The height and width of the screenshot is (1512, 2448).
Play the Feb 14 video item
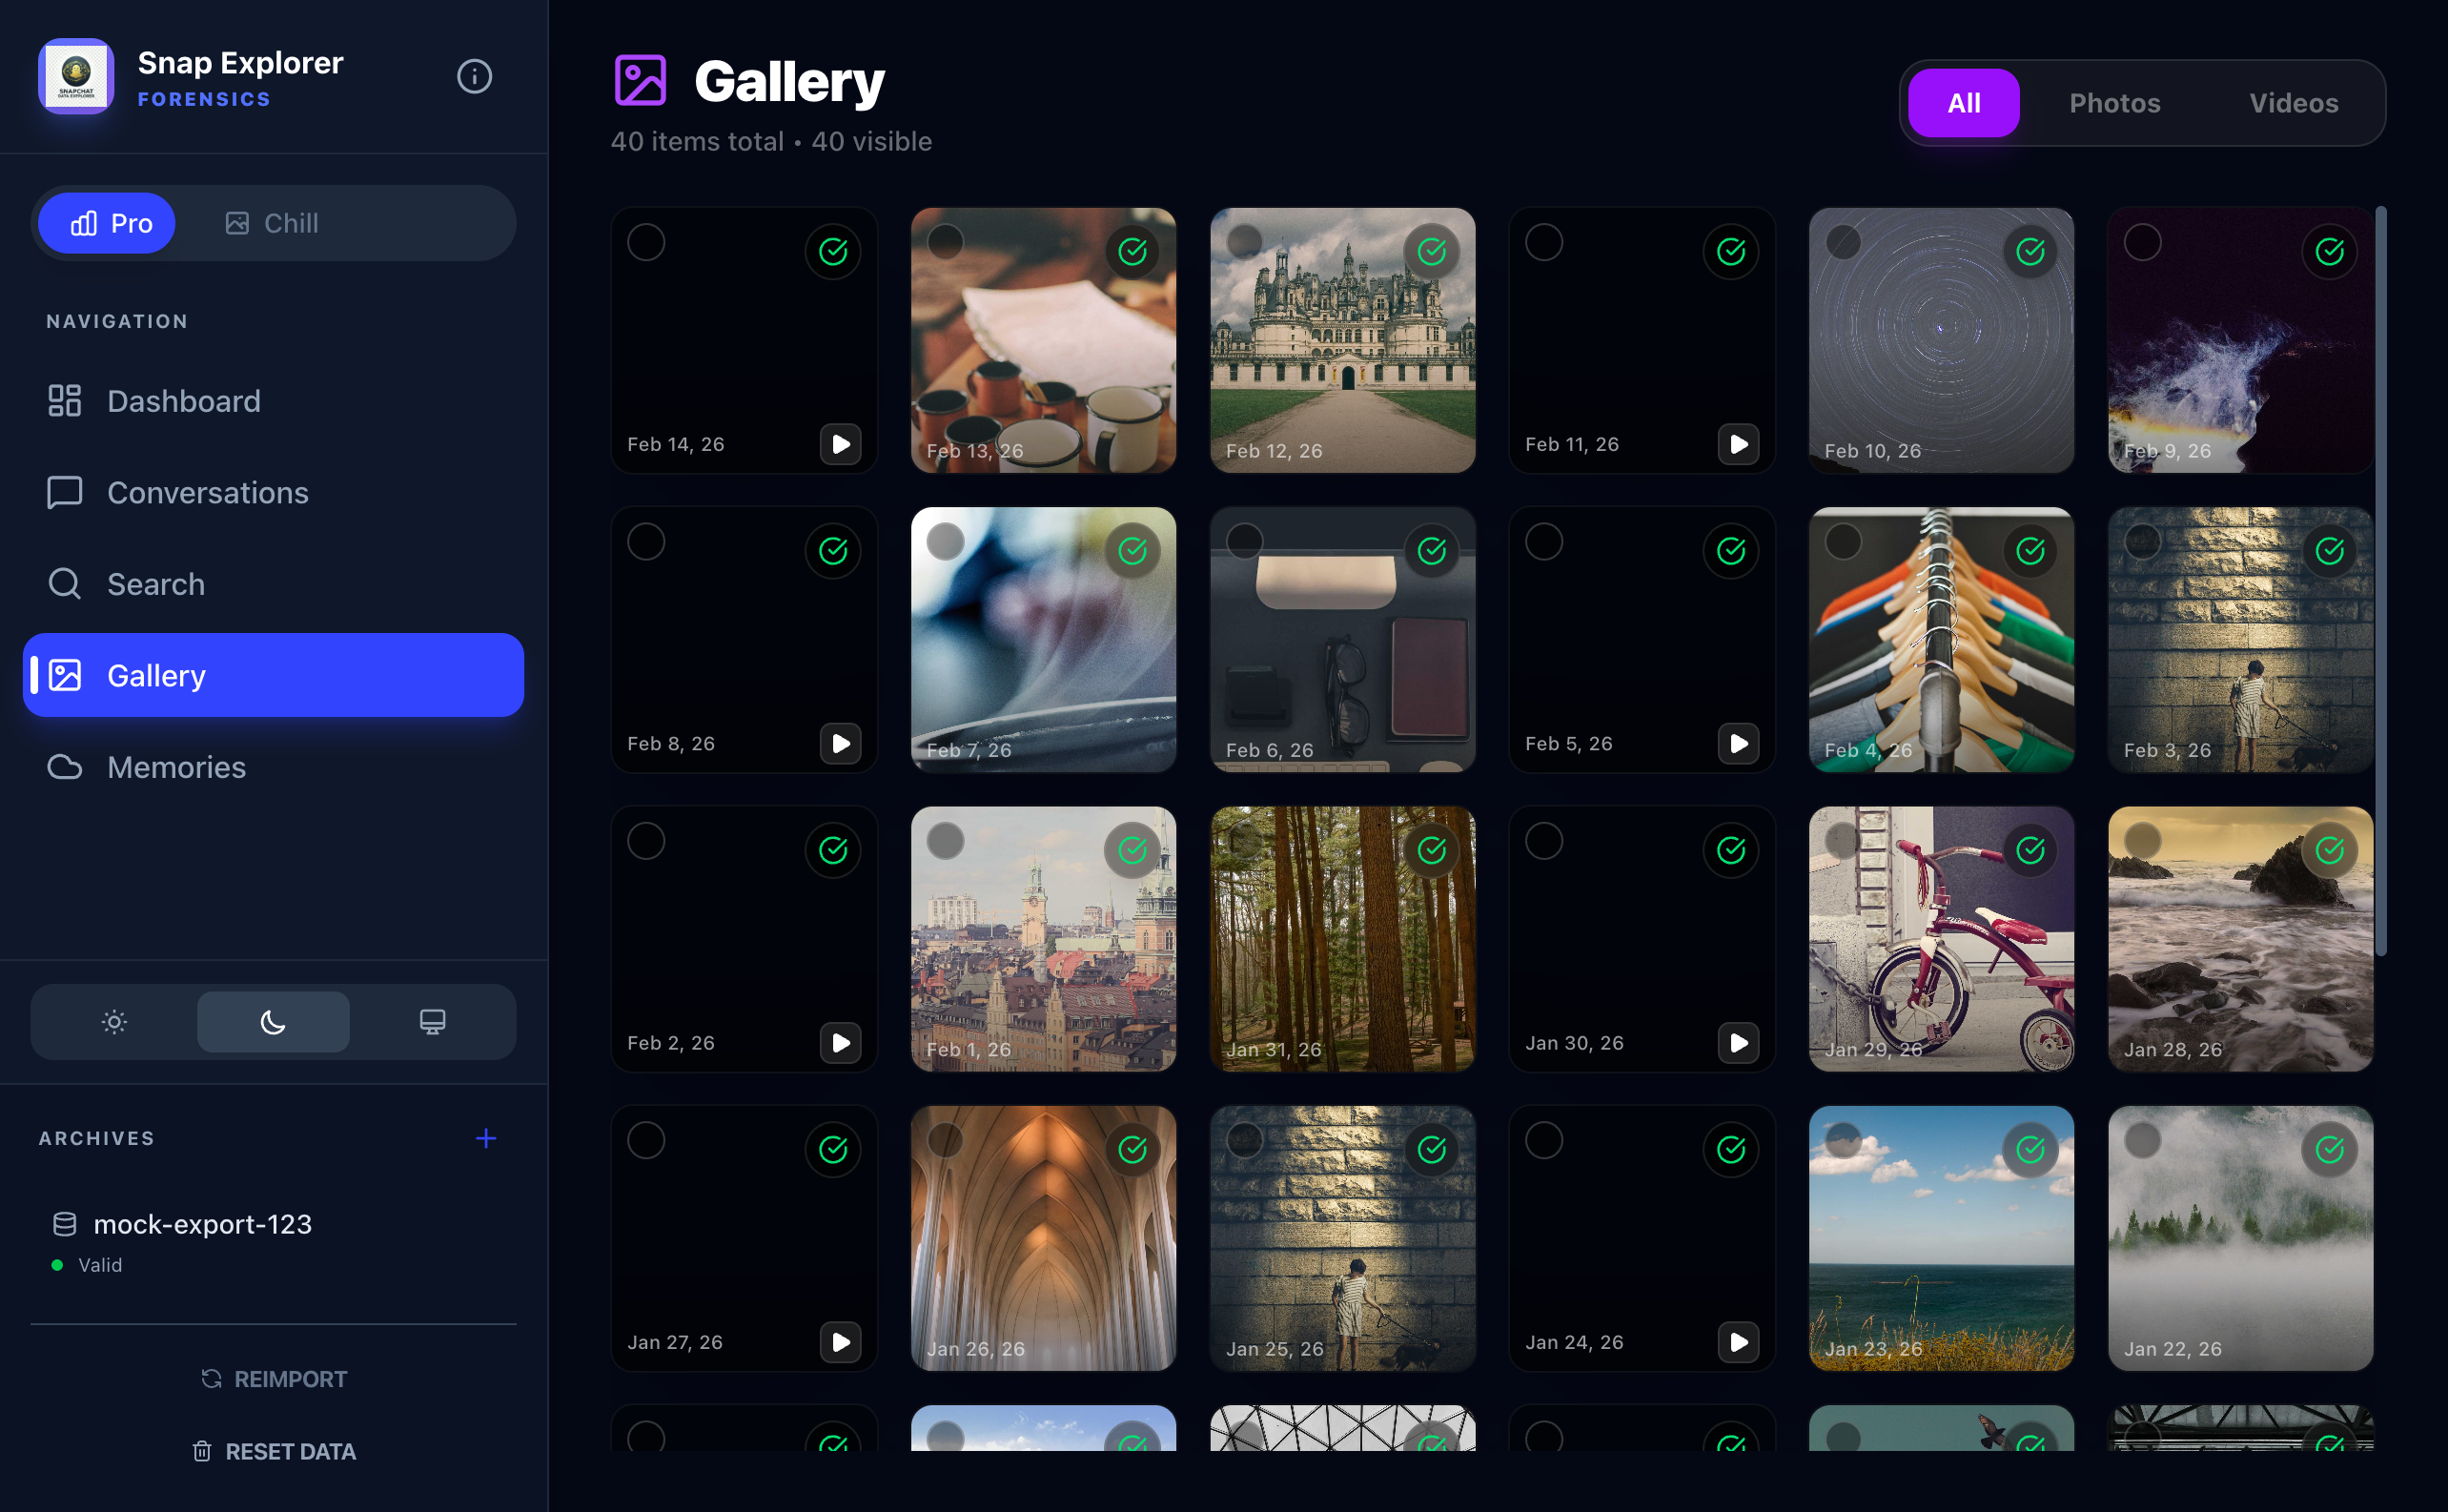point(842,445)
